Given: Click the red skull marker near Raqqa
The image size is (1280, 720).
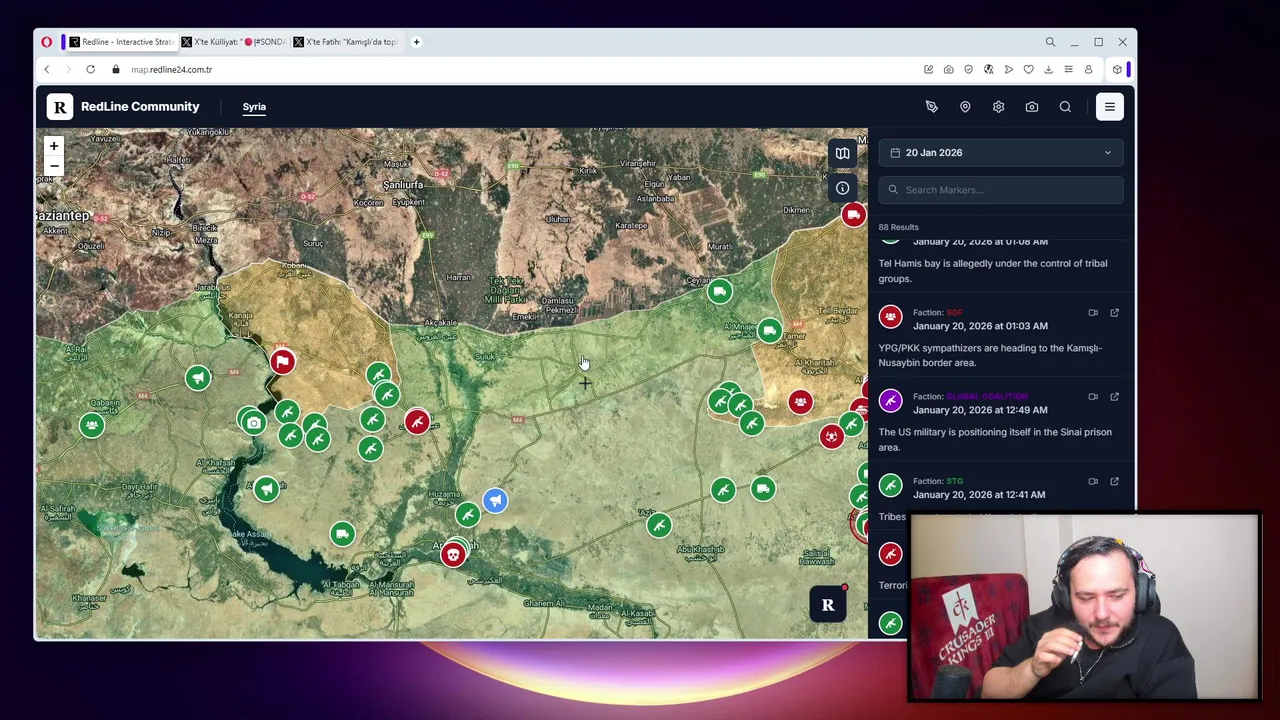Looking at the screenshot, I should [x=453, y=554].
